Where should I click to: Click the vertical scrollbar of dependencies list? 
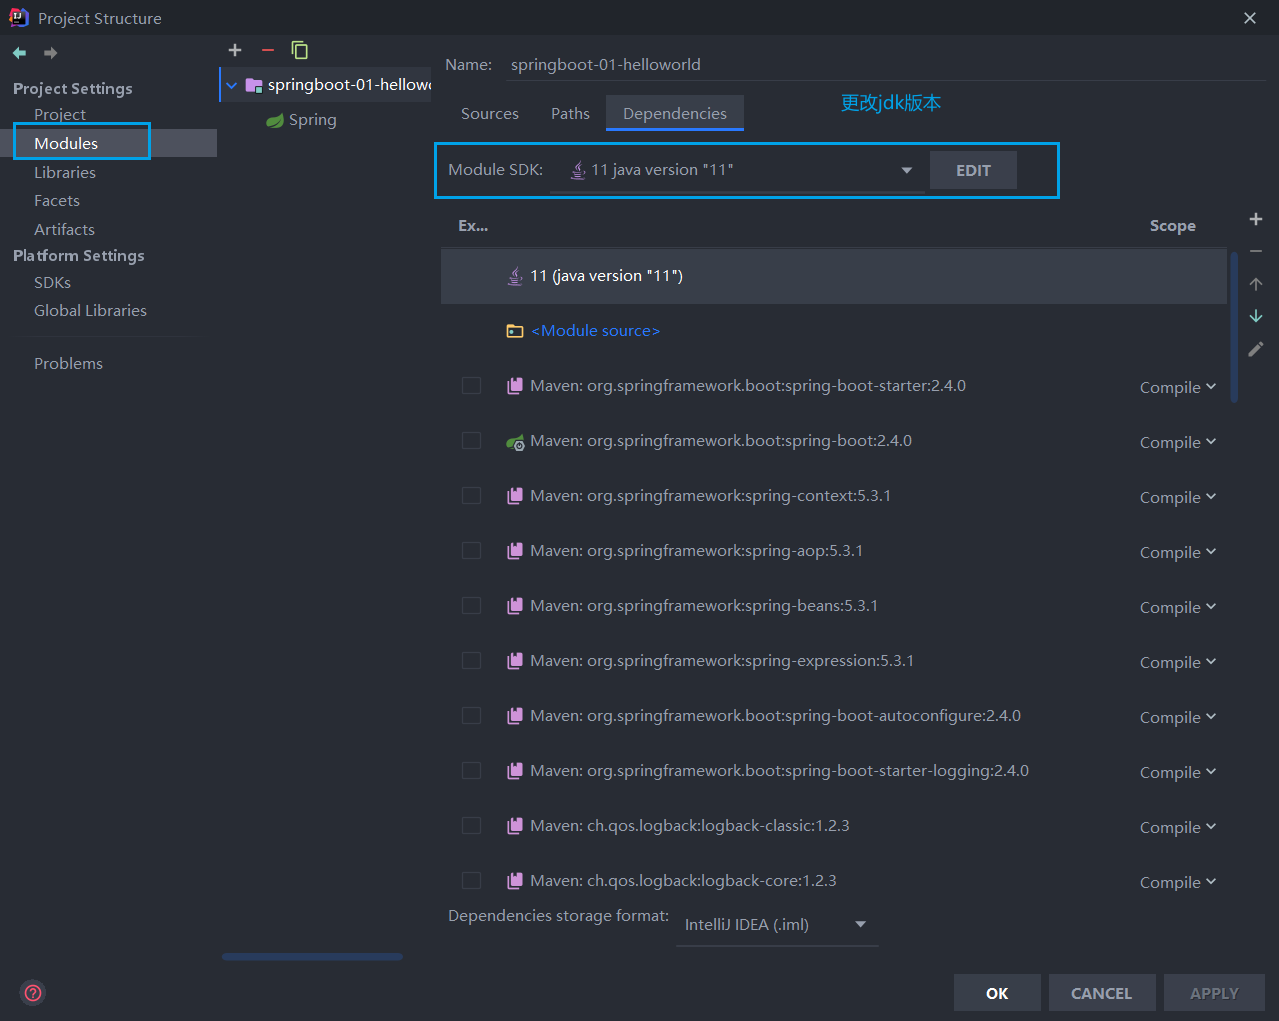pos(1234,327)
